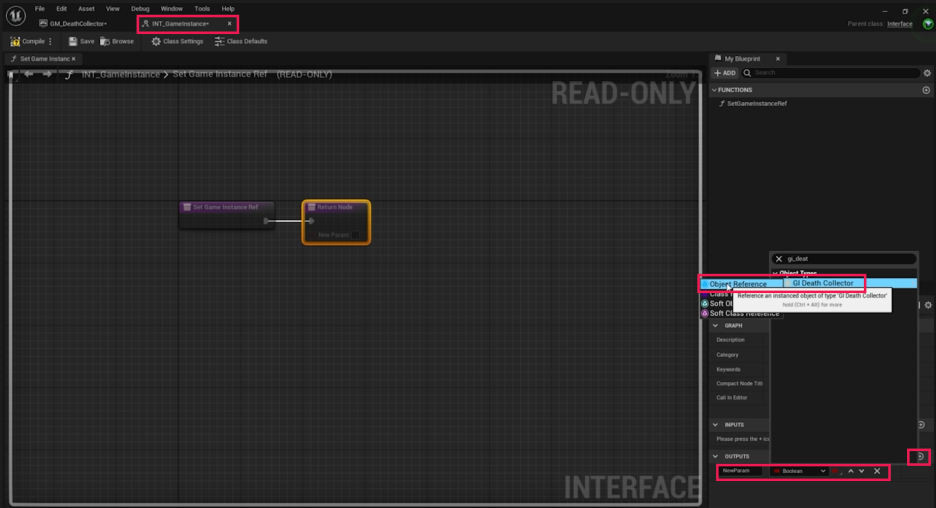This screenshot has height=508, width=936.
Task: Select the My Blueprint panel tab
Action: (742, 59)
